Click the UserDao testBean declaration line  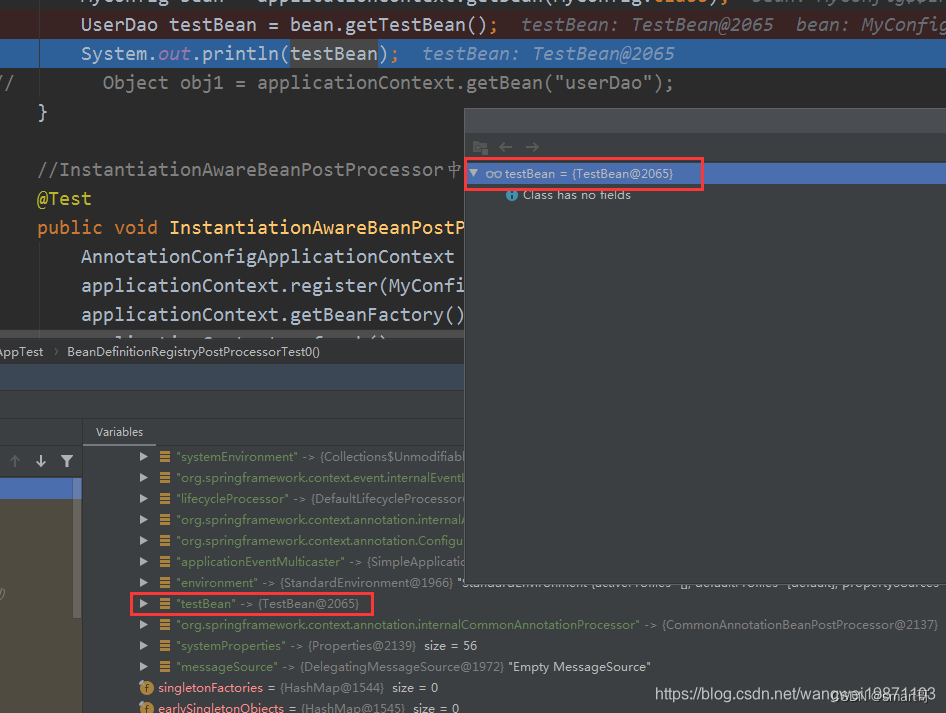click(x=290, y=25)
